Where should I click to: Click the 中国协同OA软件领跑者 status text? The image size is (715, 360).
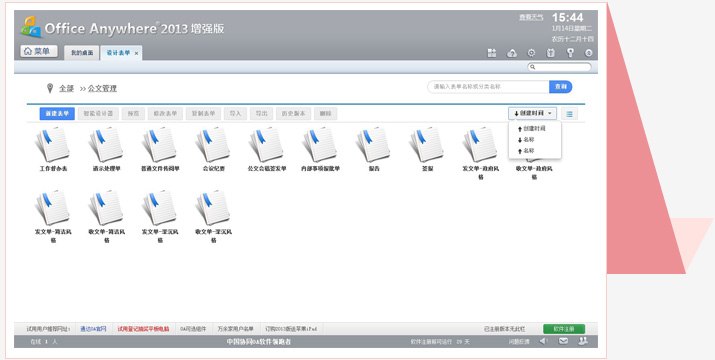259,341
